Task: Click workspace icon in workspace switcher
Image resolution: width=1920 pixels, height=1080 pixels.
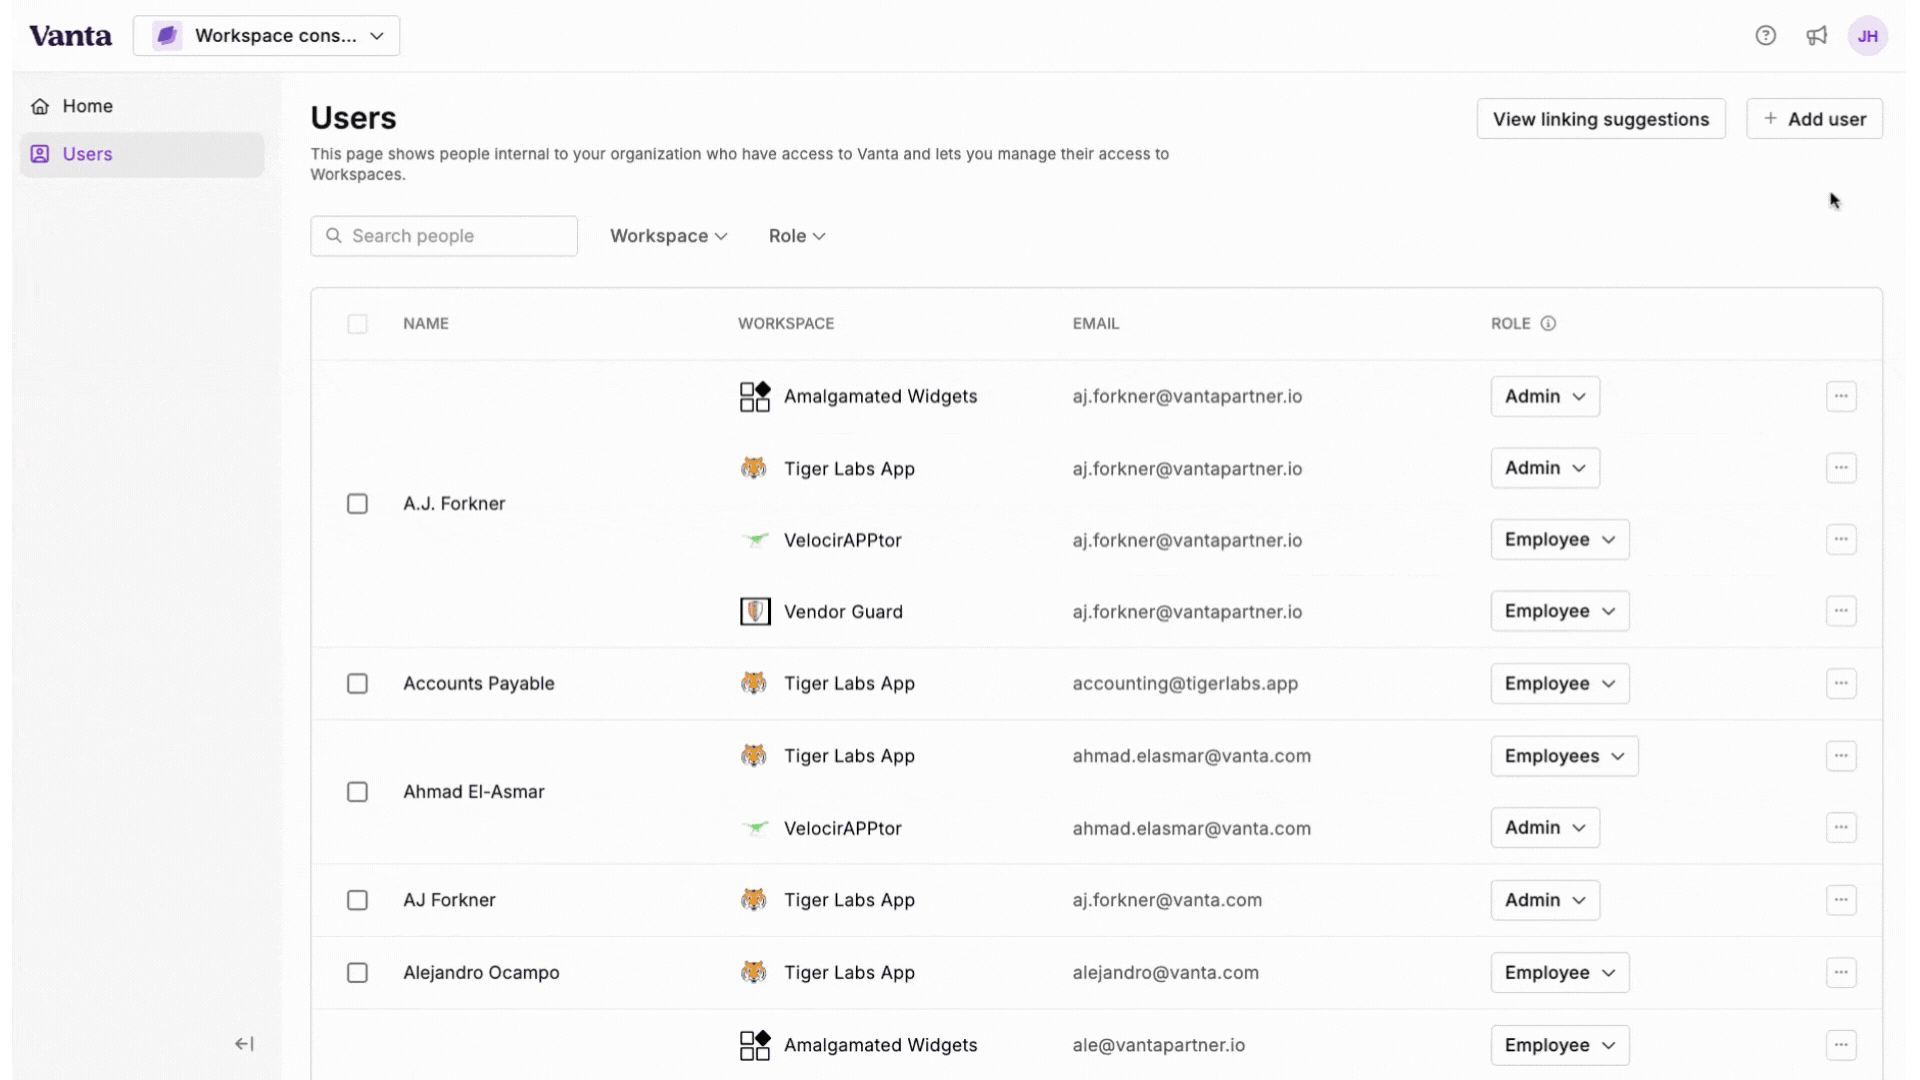Action: [x=167, y=36]
